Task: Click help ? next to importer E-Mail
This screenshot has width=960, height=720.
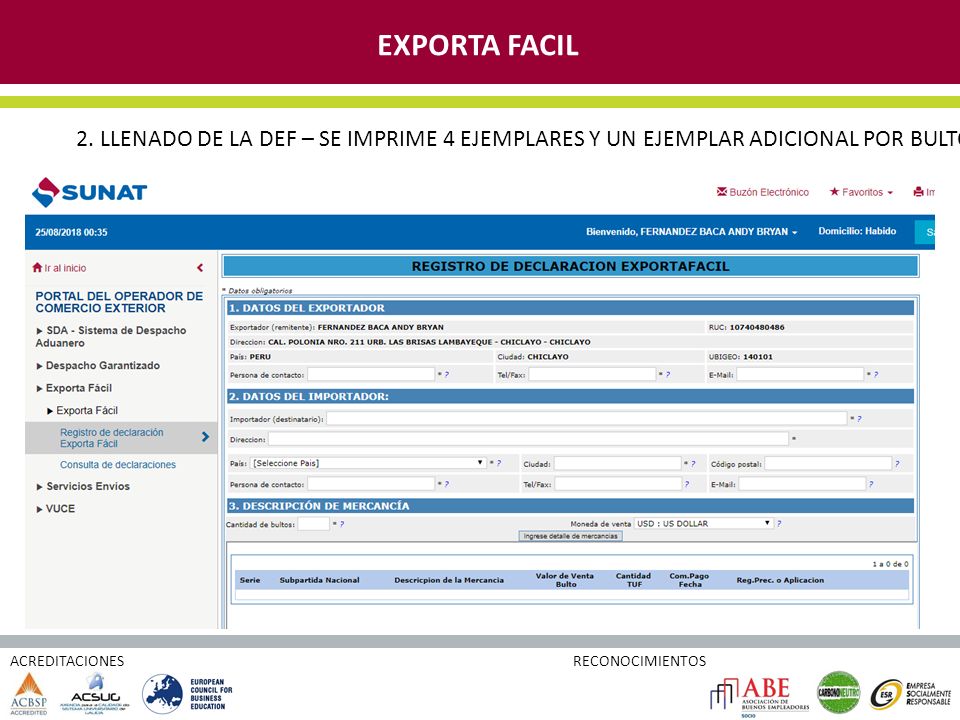Action: point(871,484)
